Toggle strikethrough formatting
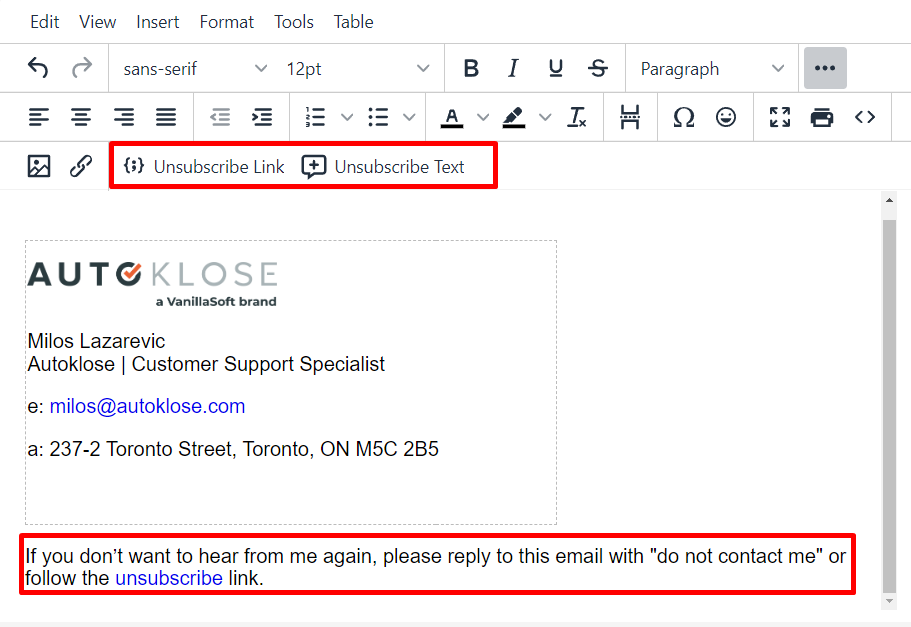Screen dimensions: 911x627 (598, 68)
